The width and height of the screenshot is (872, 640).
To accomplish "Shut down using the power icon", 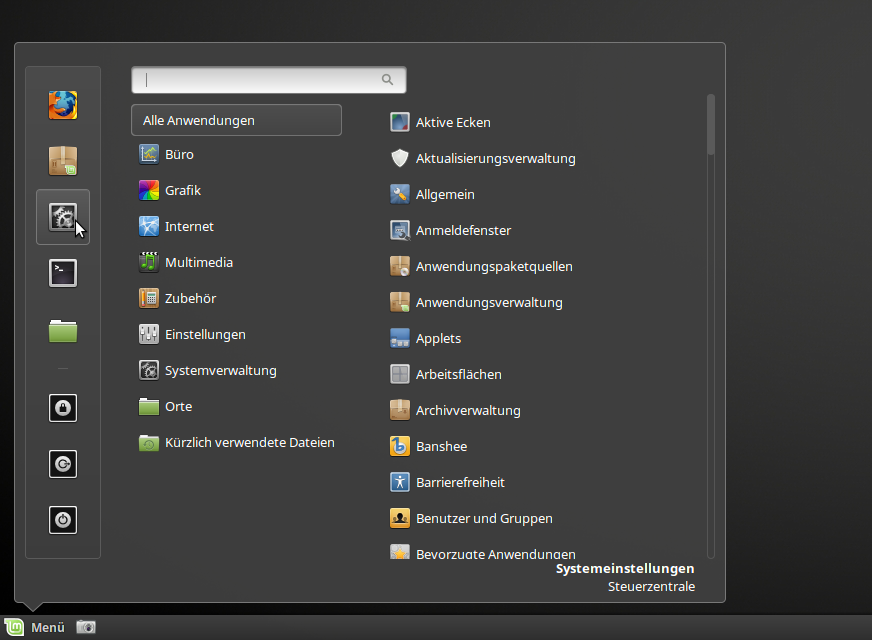I will point(62,519).
